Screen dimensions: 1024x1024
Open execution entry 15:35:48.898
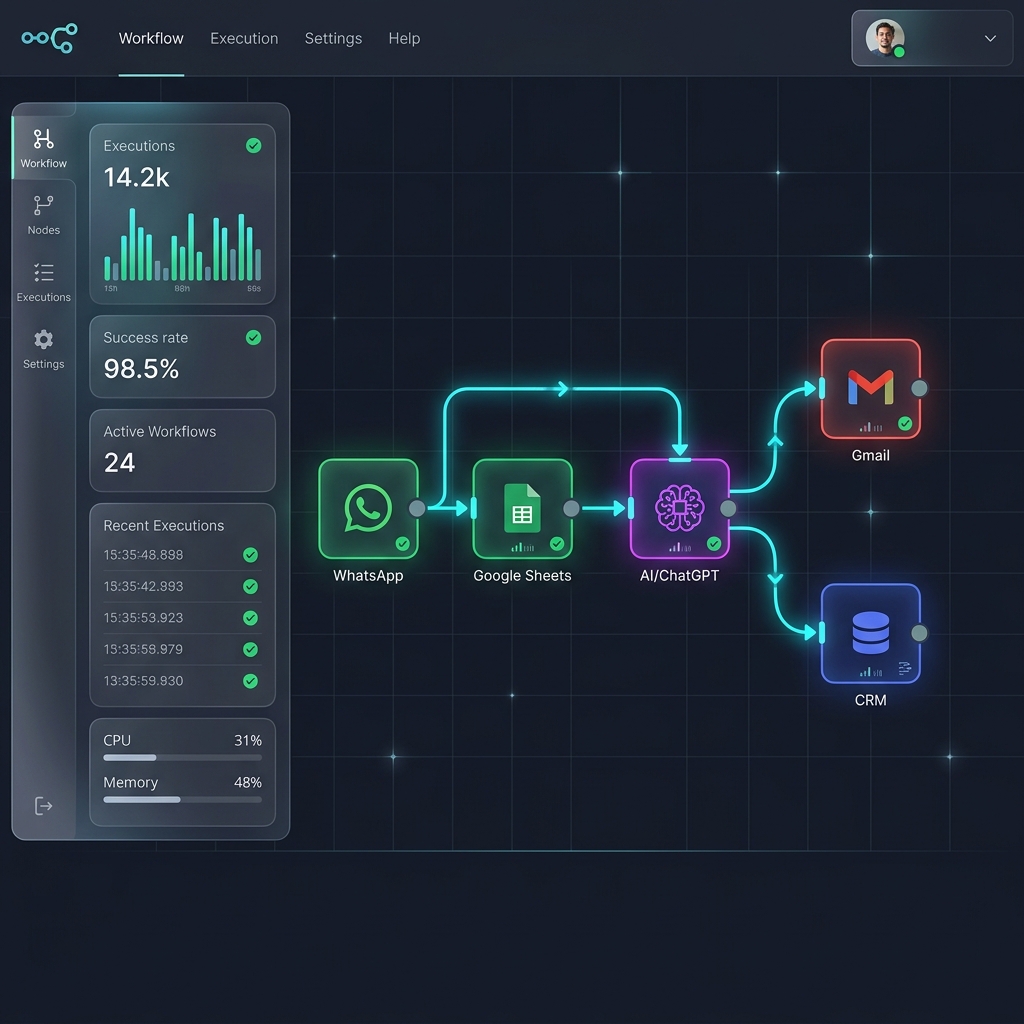tap(182, 555)
